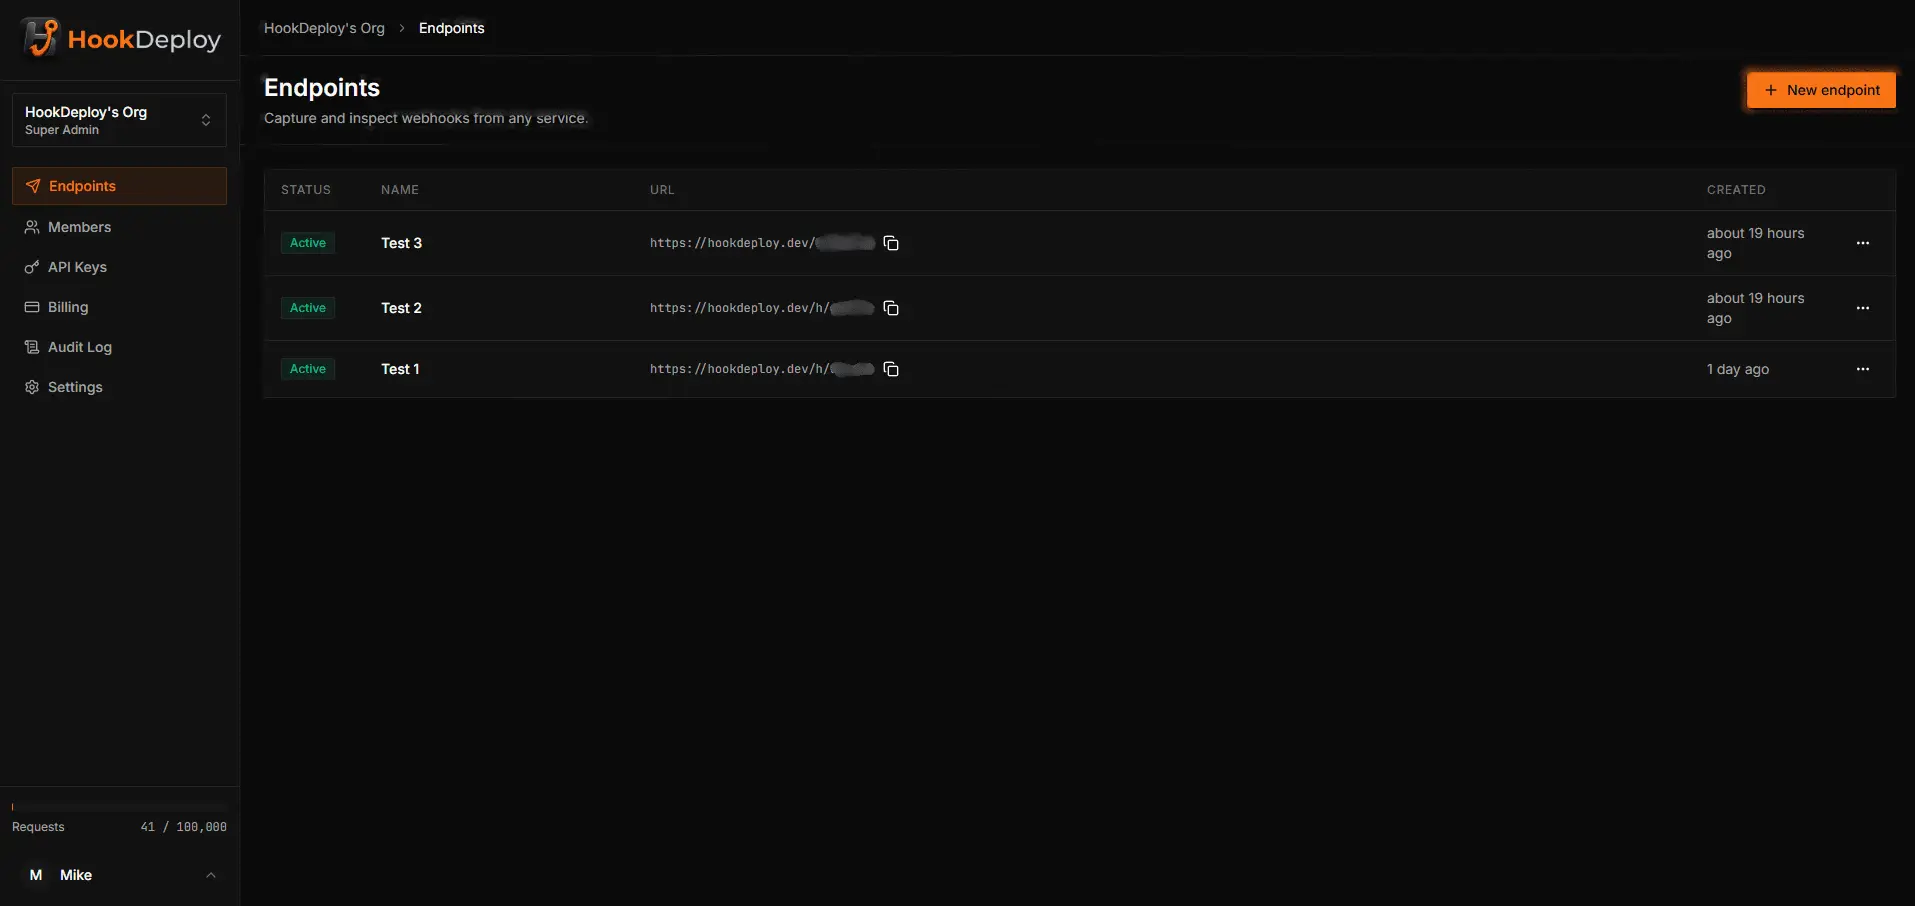This screenshot has height=906, width=1915.
Task: Click the NAME column header
Action: (400, 190)
